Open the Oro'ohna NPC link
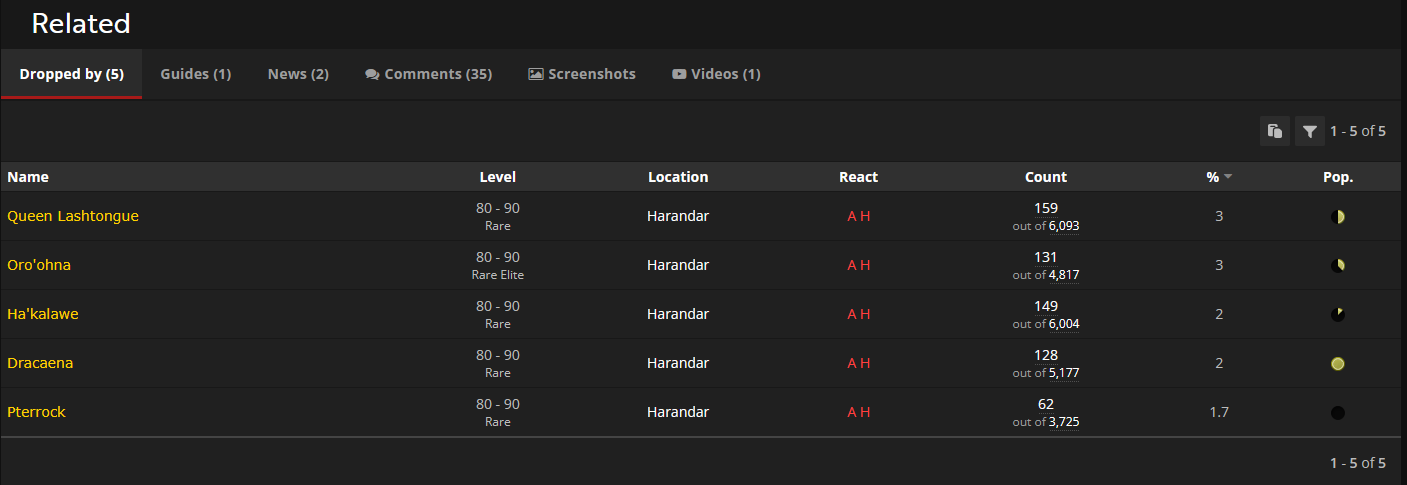The height and width of the screenshot is (485, 1407). pos(39,265)
